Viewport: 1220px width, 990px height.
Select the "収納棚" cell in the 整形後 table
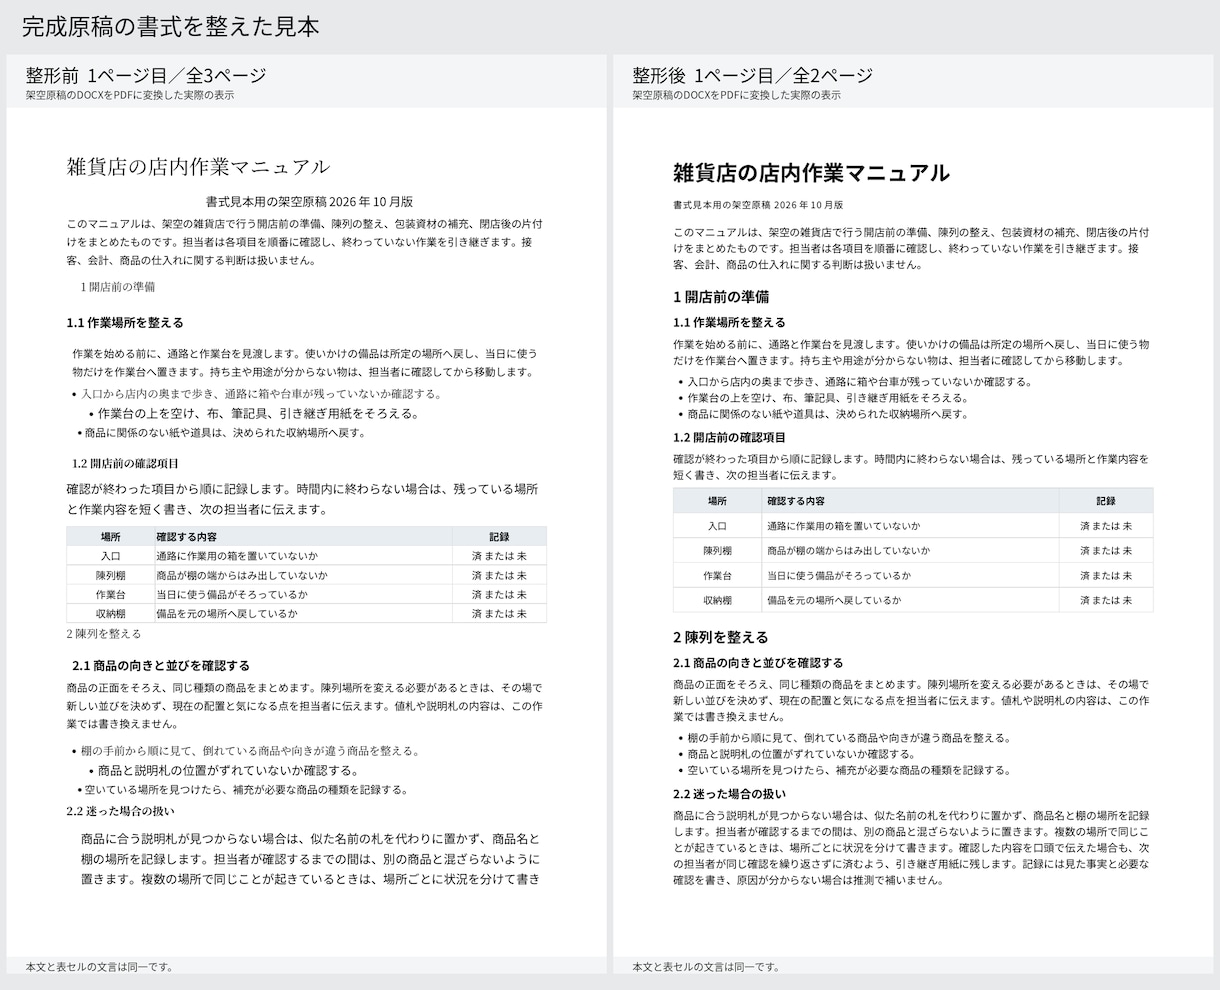[717, 600]
